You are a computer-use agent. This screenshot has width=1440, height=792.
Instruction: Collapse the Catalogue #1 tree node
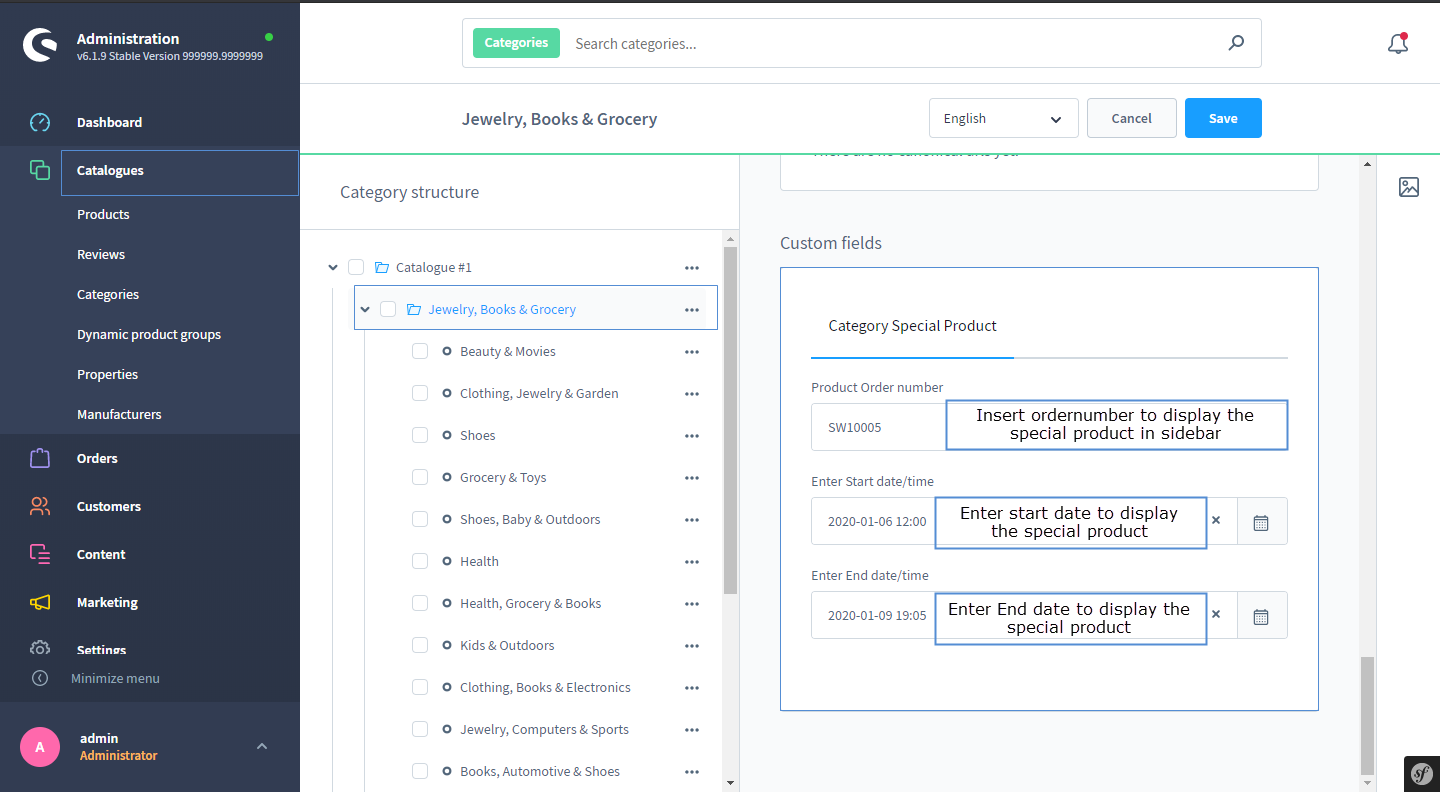[333, 267]
